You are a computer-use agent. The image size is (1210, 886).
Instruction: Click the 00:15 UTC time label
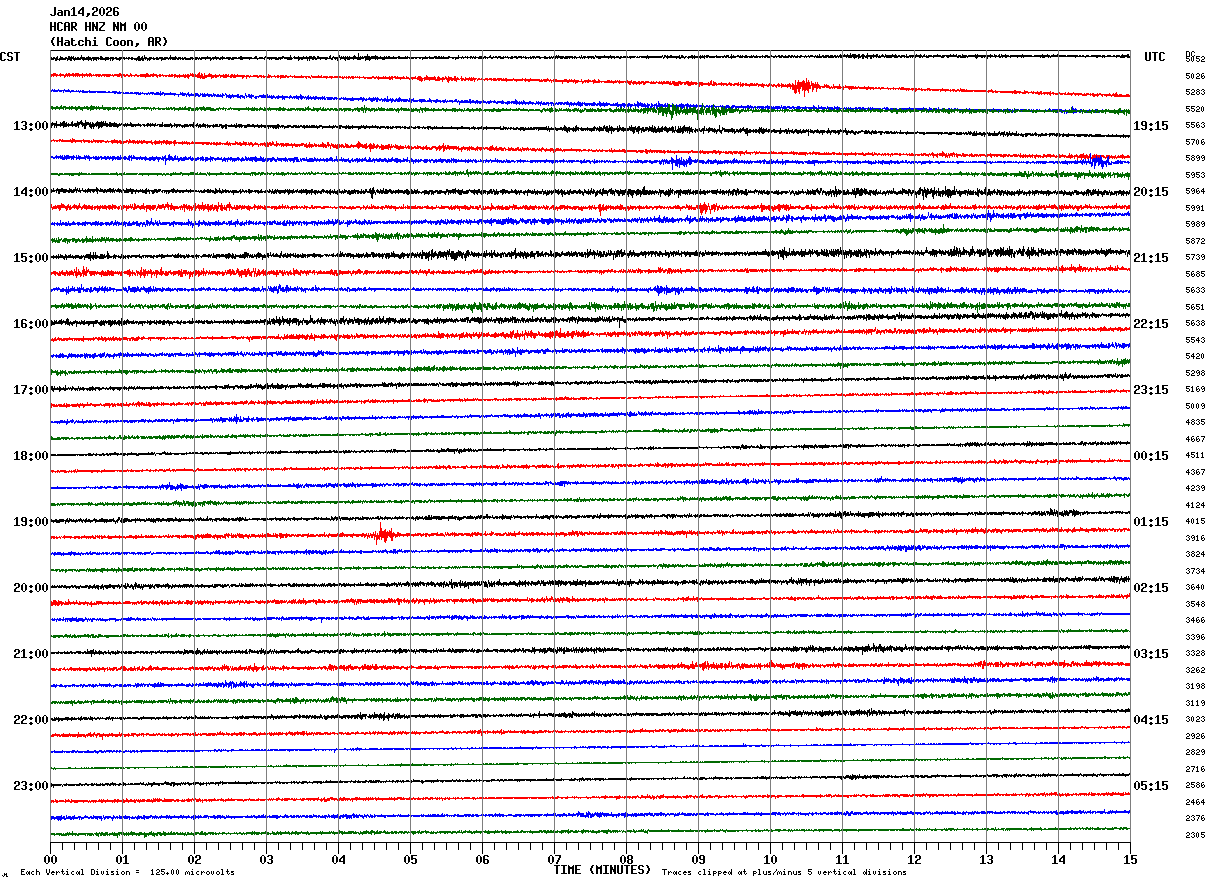click(x=1151, y=456)
